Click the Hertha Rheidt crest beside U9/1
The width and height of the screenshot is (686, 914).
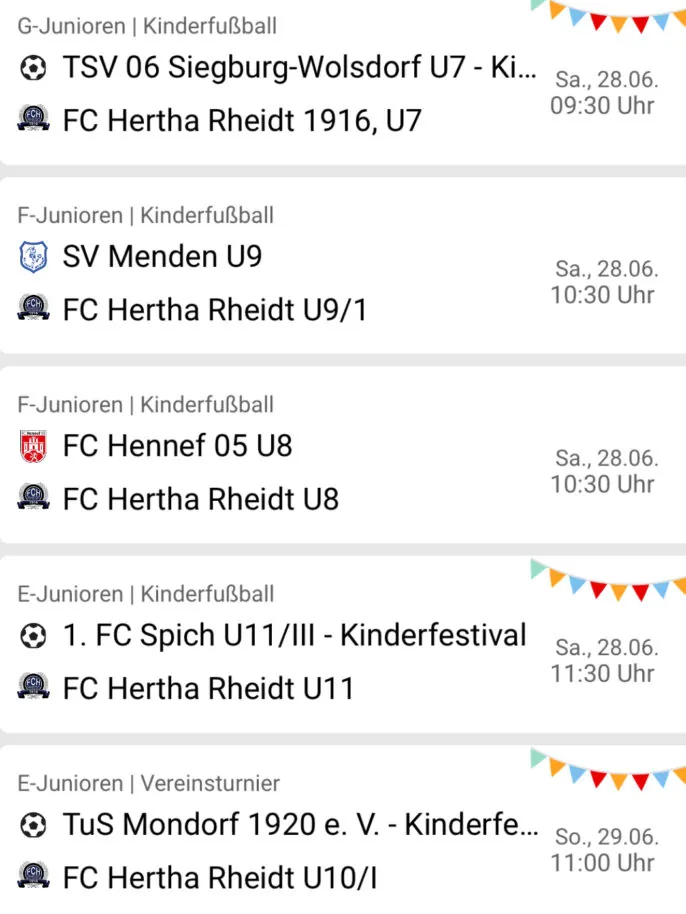(x=33, y=308)
